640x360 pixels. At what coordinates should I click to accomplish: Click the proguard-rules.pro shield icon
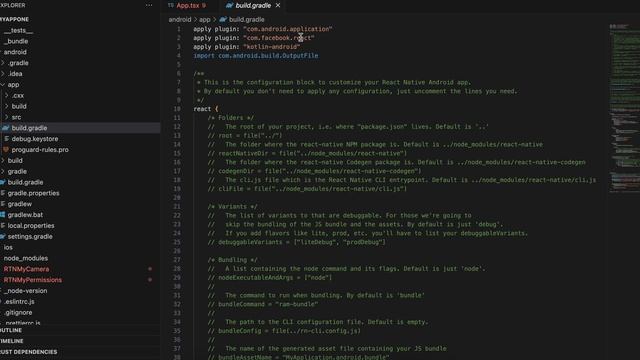point(6,149)
